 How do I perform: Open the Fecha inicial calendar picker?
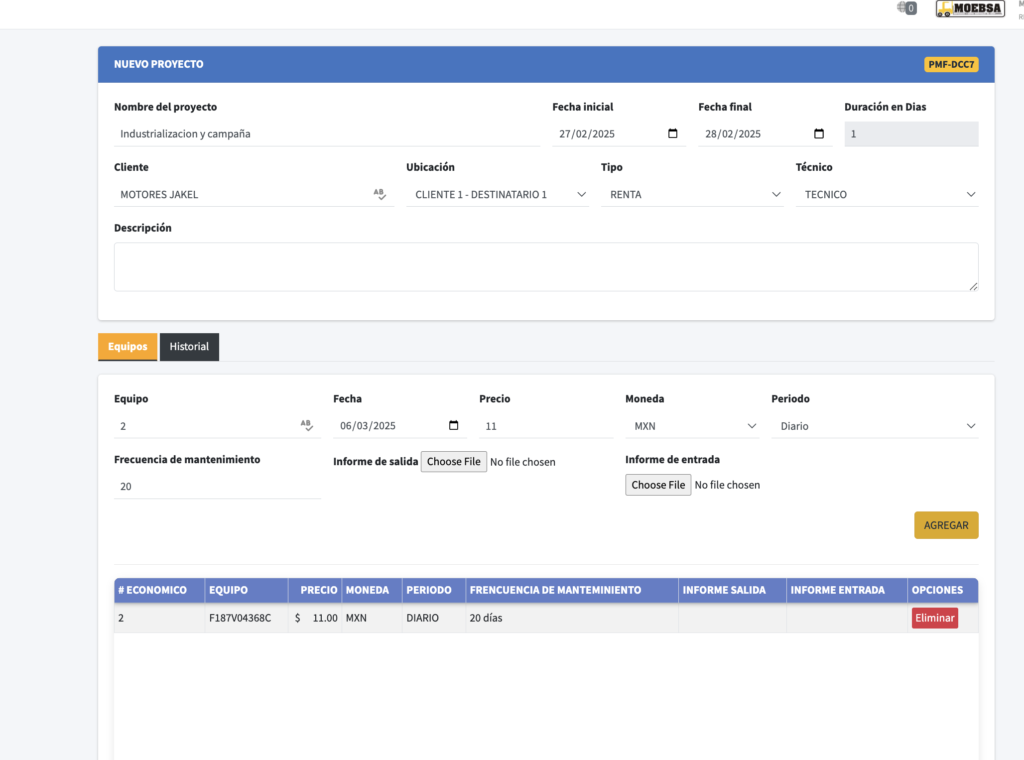click(672, 134)
